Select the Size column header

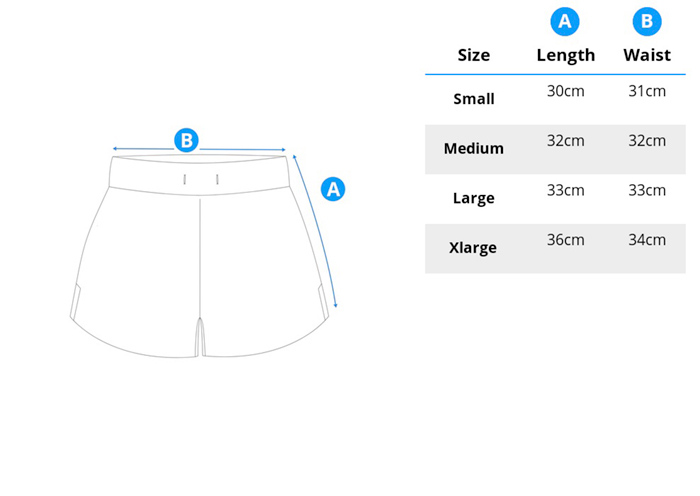[474, 55]
